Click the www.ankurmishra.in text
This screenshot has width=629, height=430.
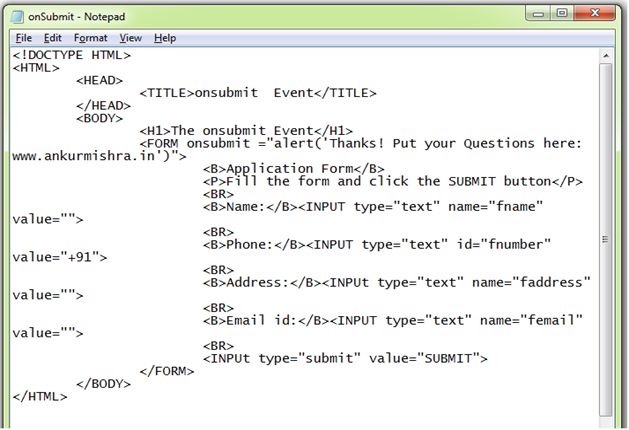coord(83,156)
